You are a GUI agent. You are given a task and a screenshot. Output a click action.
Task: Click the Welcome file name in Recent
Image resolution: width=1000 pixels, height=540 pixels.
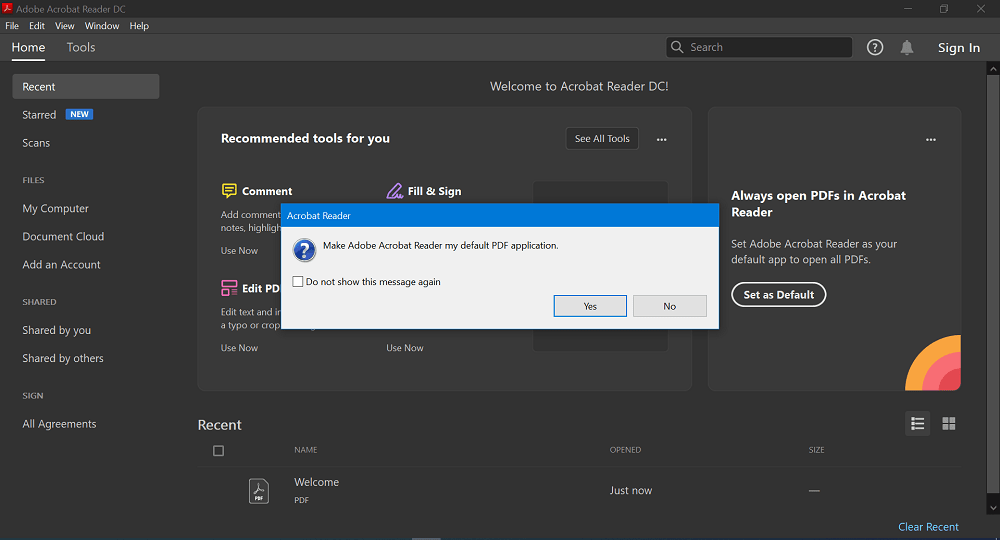(x=316, y=482)
